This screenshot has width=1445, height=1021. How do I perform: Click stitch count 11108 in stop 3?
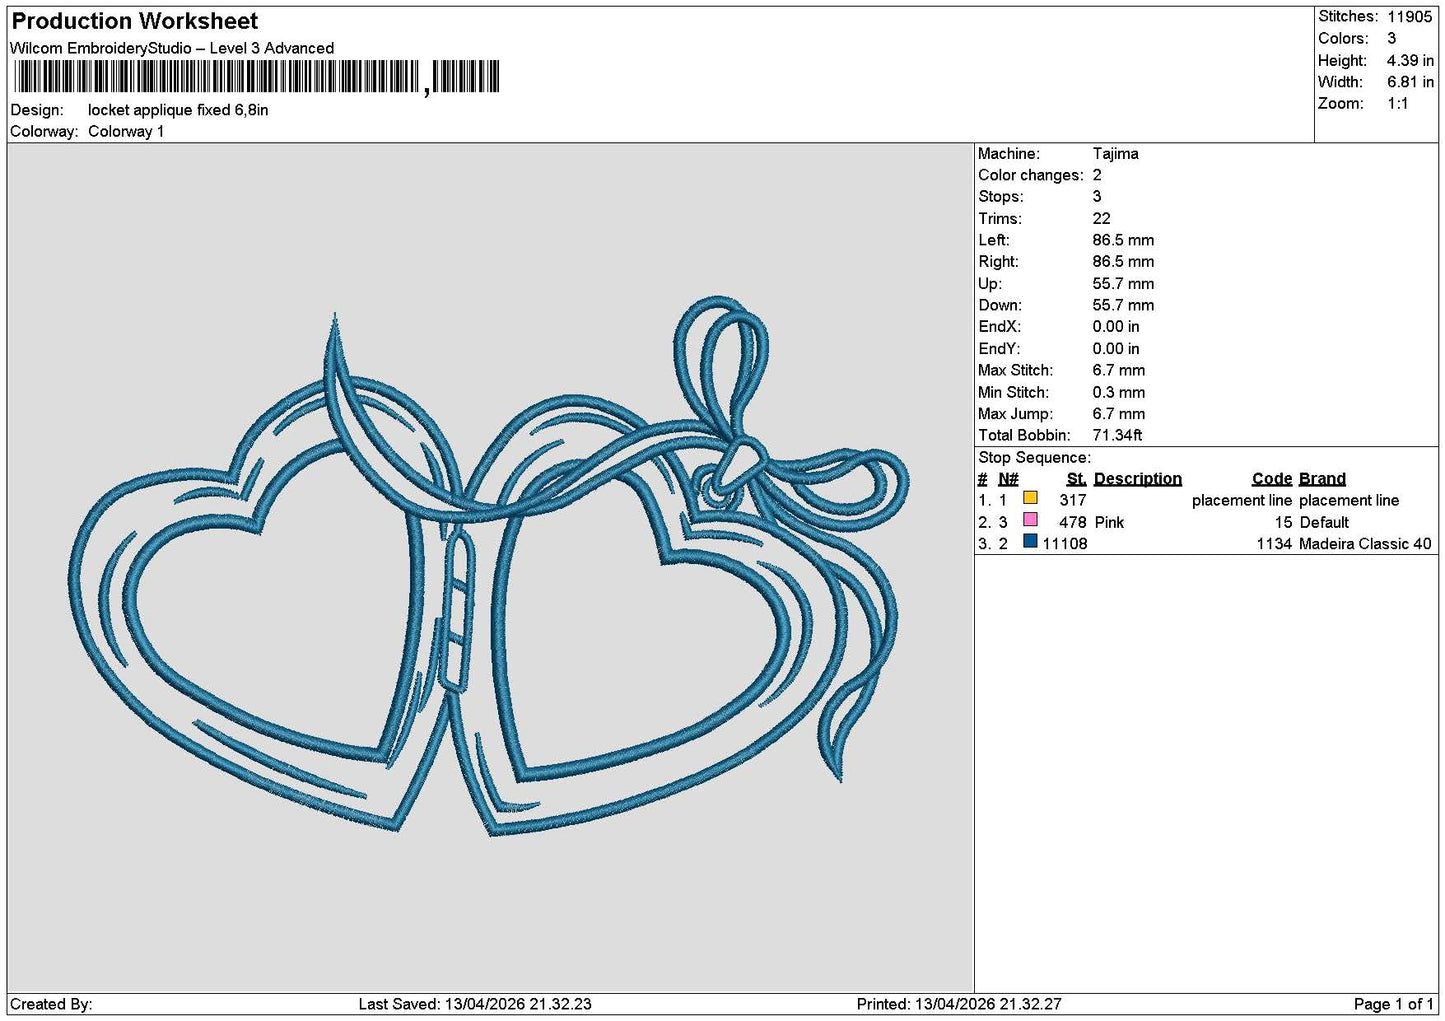(1065, 544)
